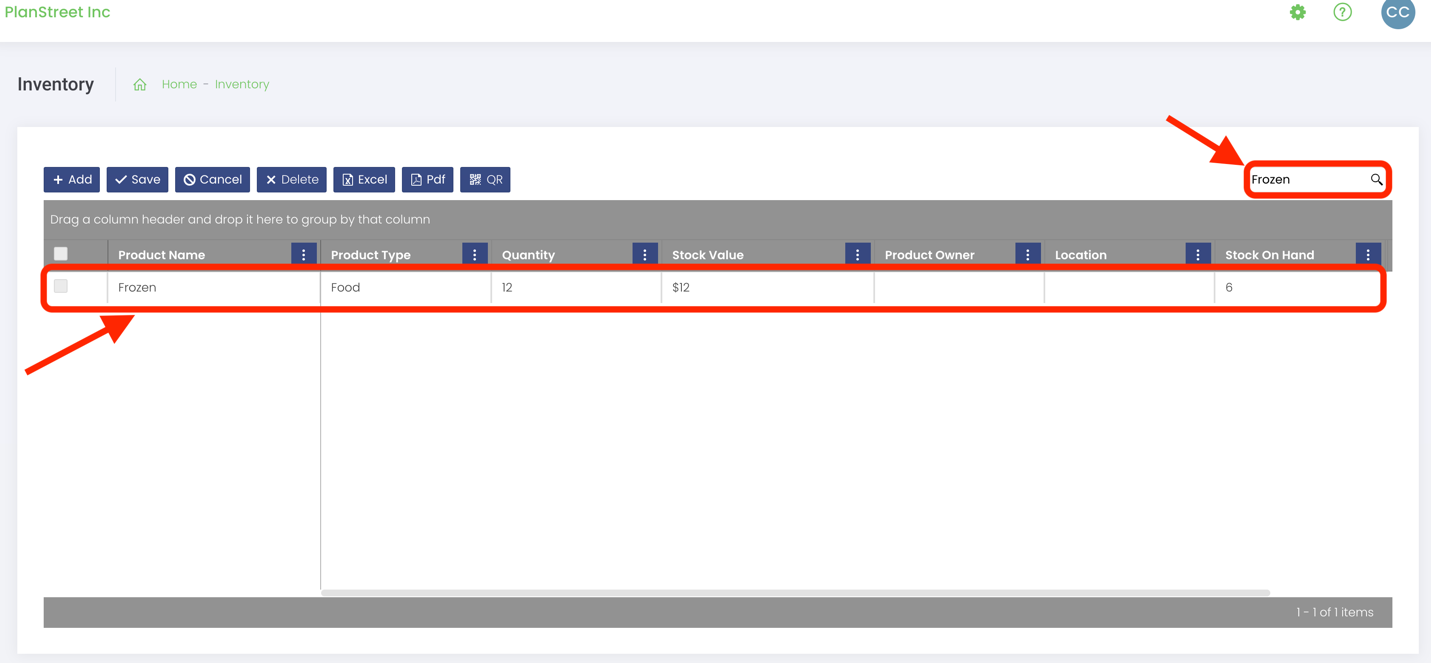Open the Inventory breadcrumb link

click(242, 85)
